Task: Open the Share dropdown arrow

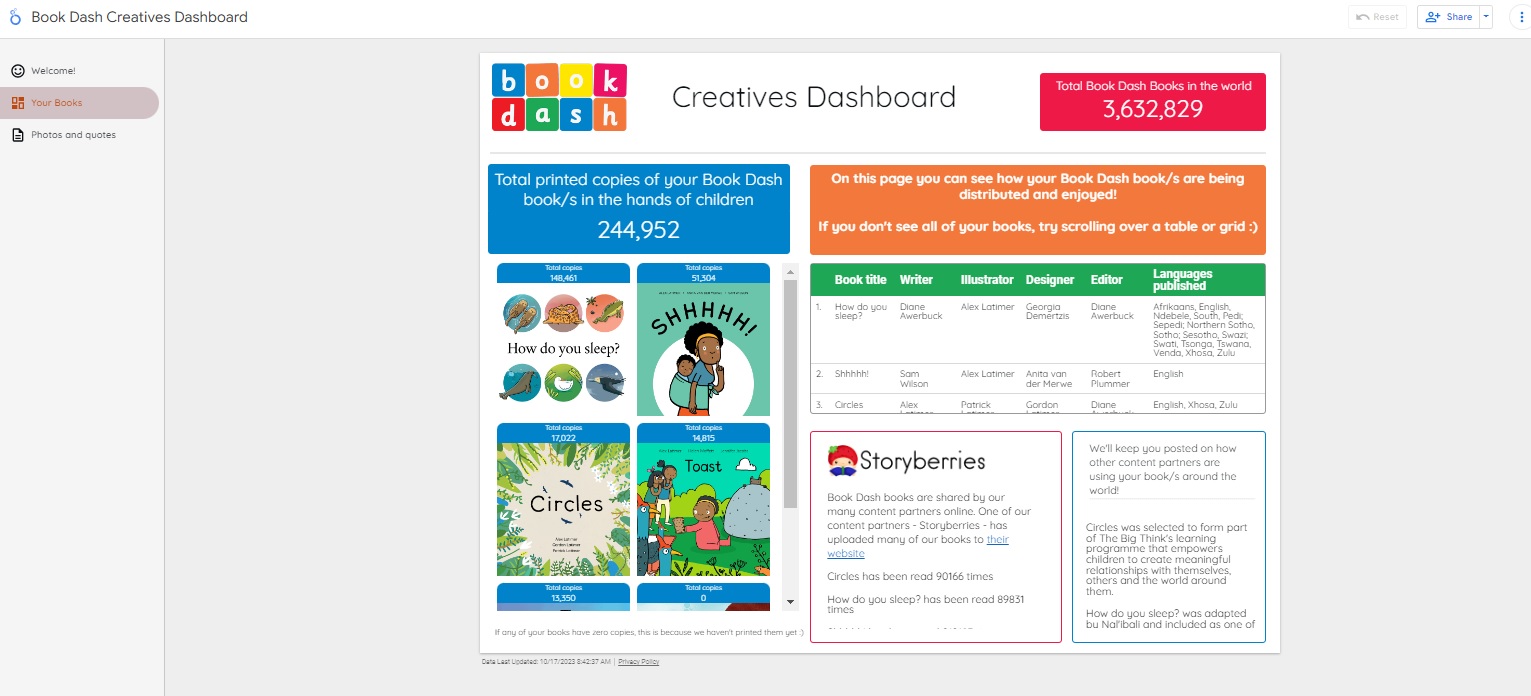Action: point(1486,17)
